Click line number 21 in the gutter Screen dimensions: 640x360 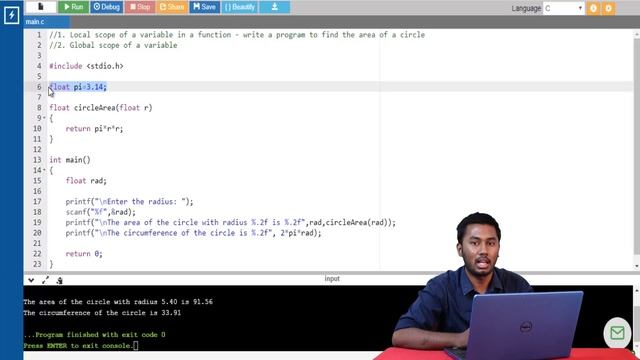37,243
